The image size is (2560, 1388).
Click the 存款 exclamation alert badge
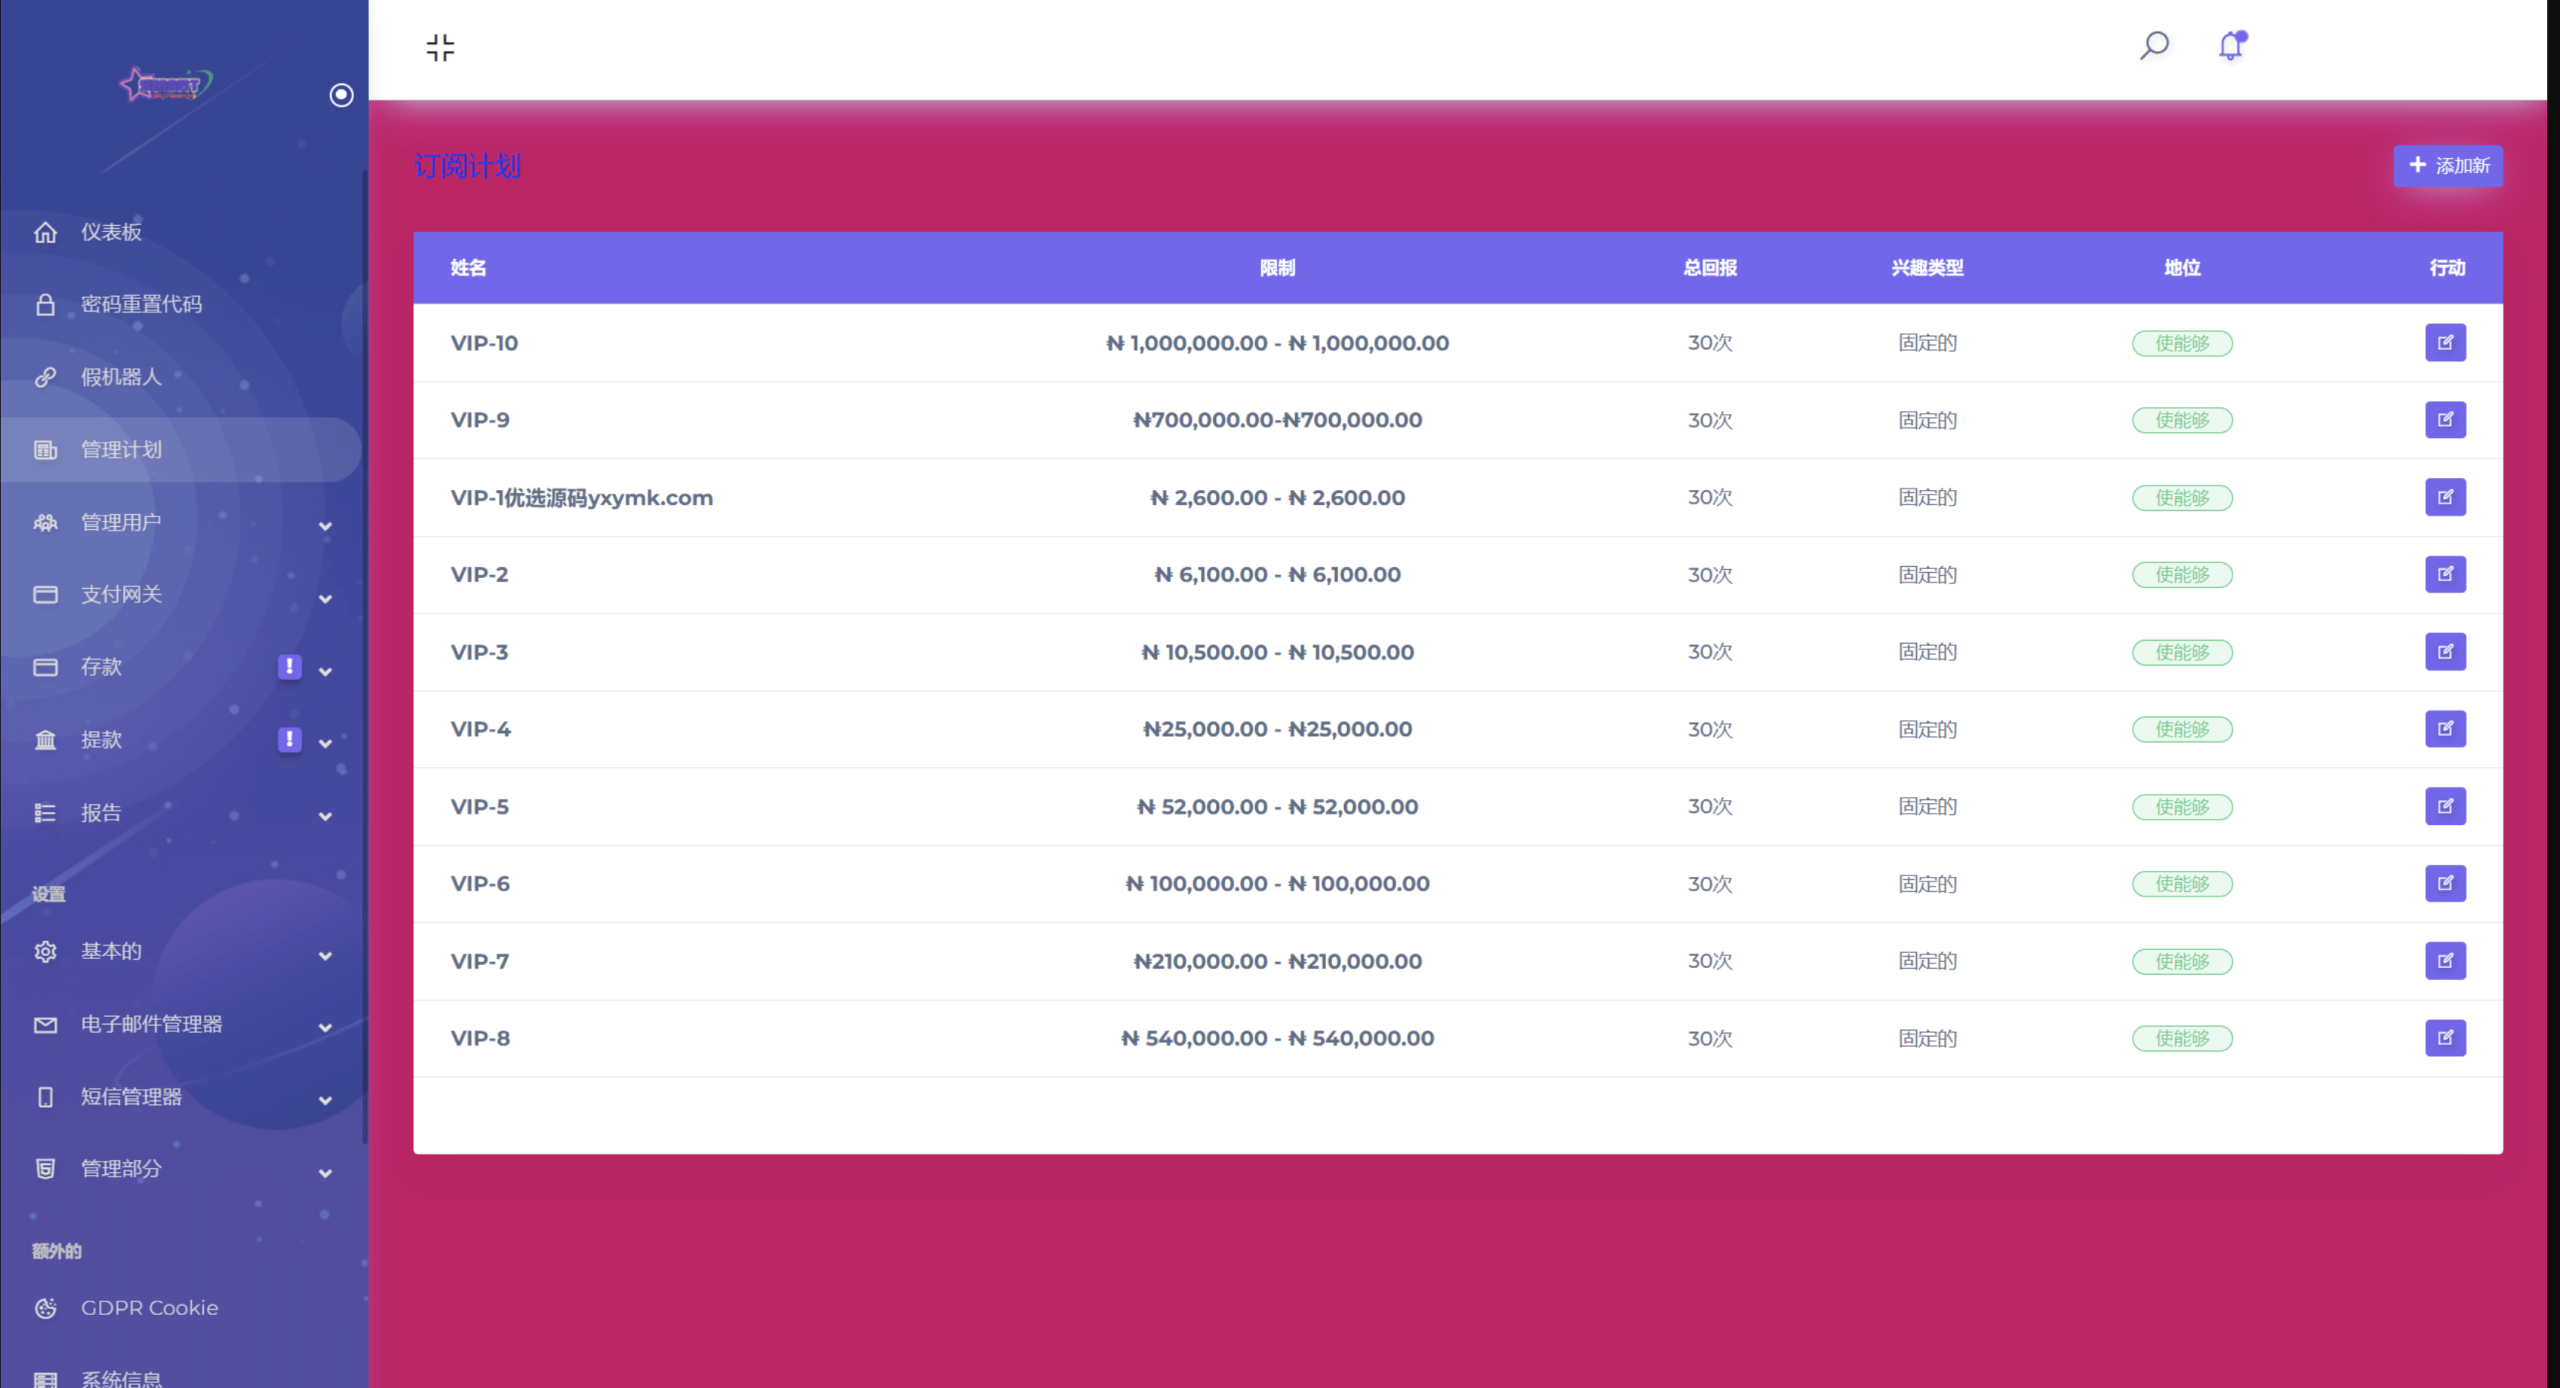click(x=289, y=666)
